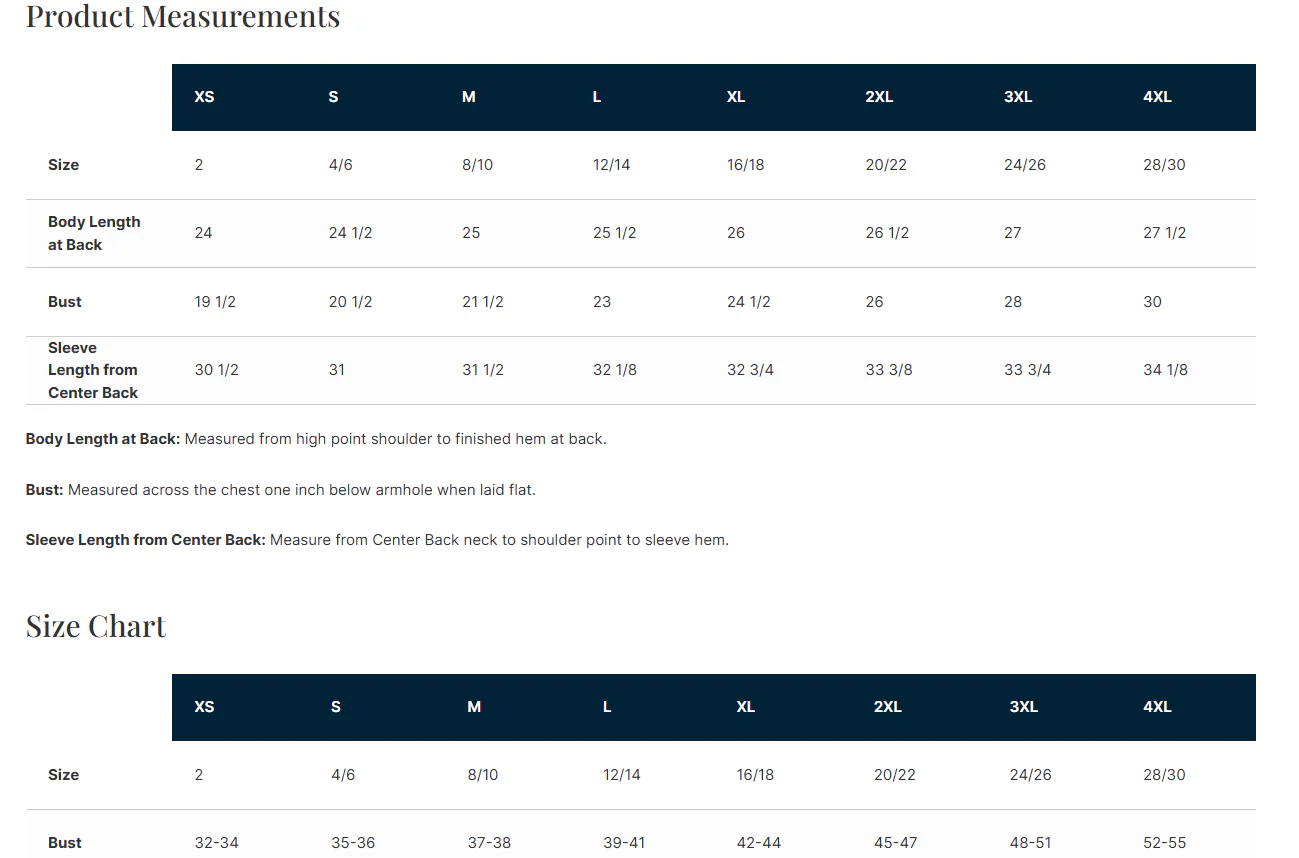Click the 26 1/2 body length value

887,233
